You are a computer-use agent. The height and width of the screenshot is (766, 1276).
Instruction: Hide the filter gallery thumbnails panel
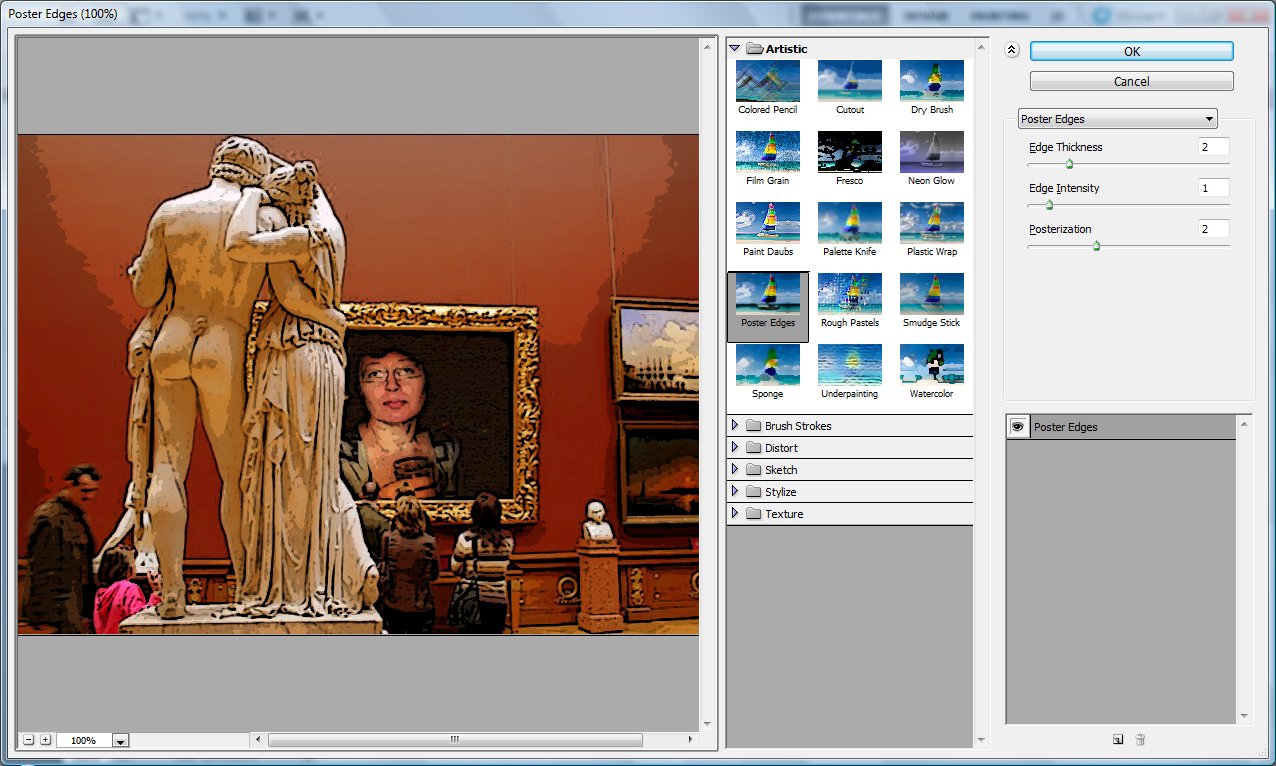(x=1012, y=50)
